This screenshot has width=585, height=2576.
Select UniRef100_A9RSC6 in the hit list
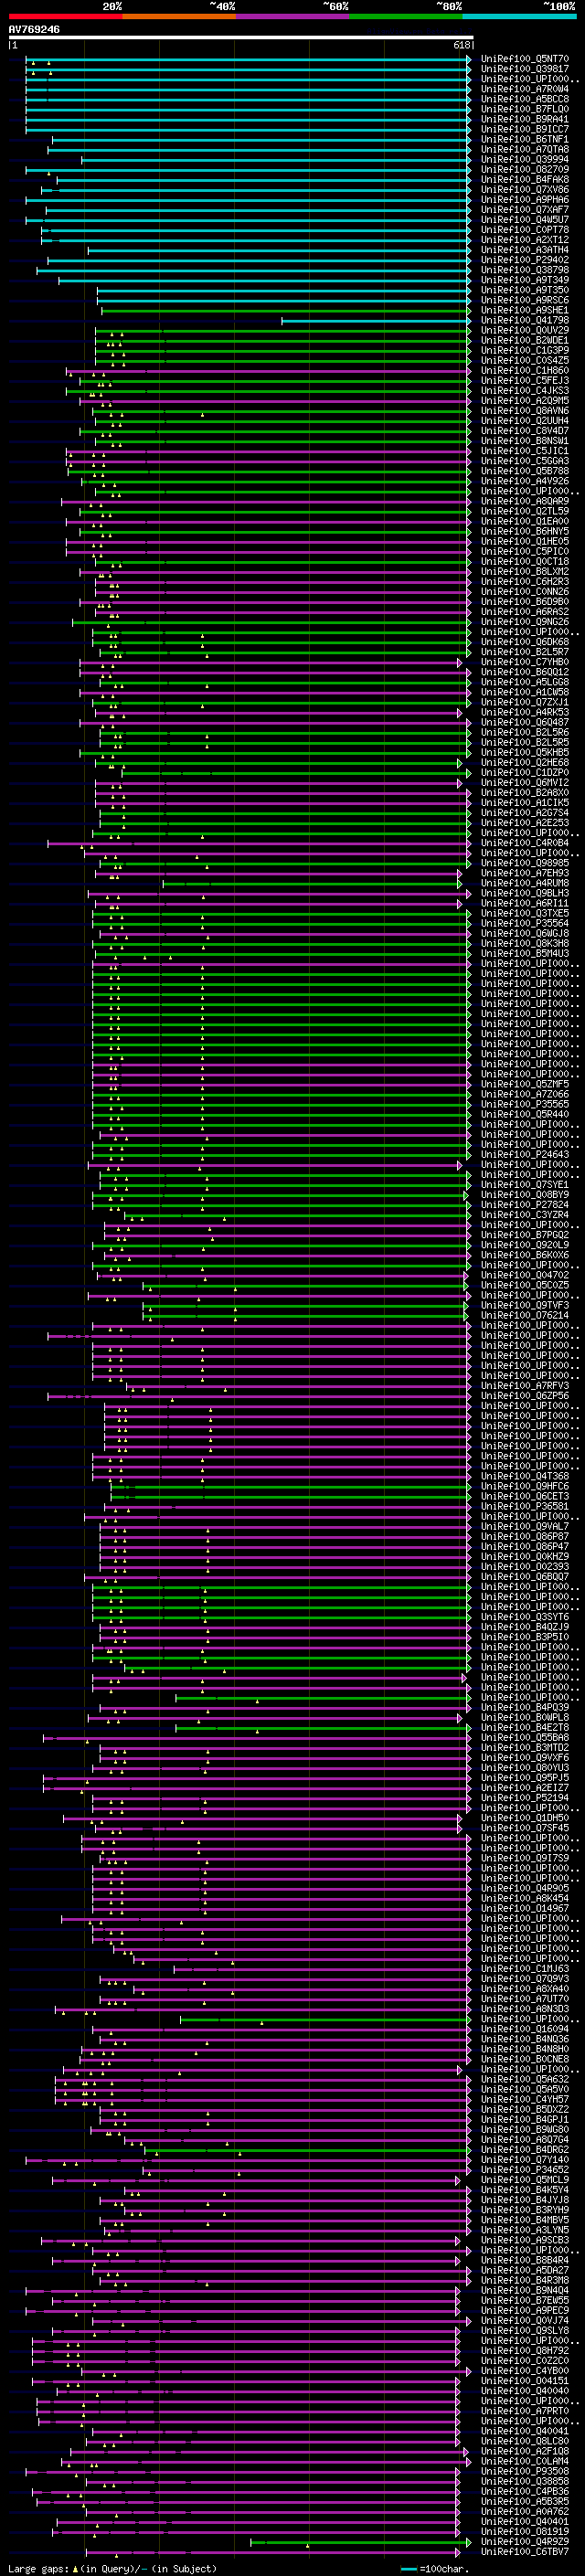525,300
